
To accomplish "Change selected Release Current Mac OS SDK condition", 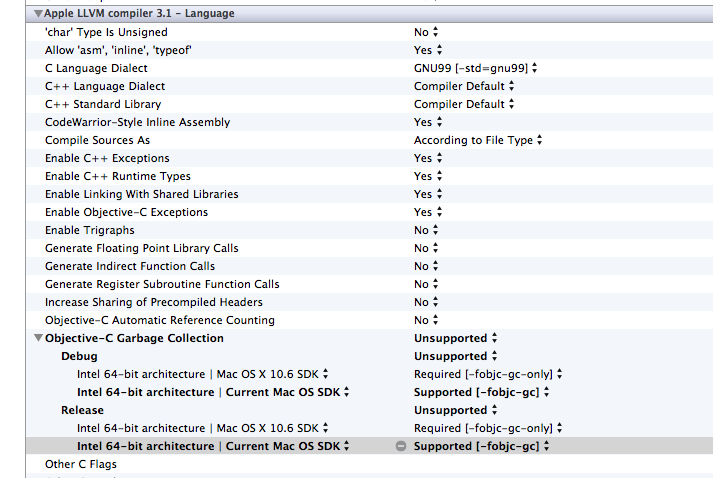I will (288, 446).
